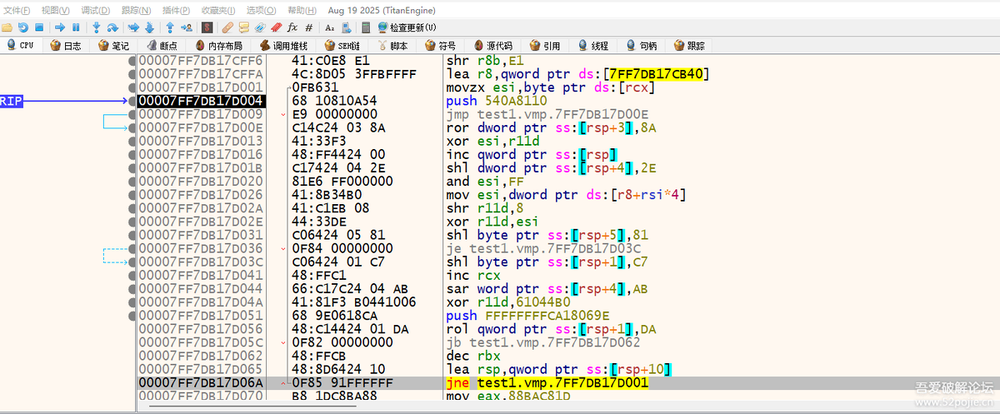This screenshot has height=414, width=1000.
Task: Restart the debuggee using the restart icon
Action: point(23,27)
